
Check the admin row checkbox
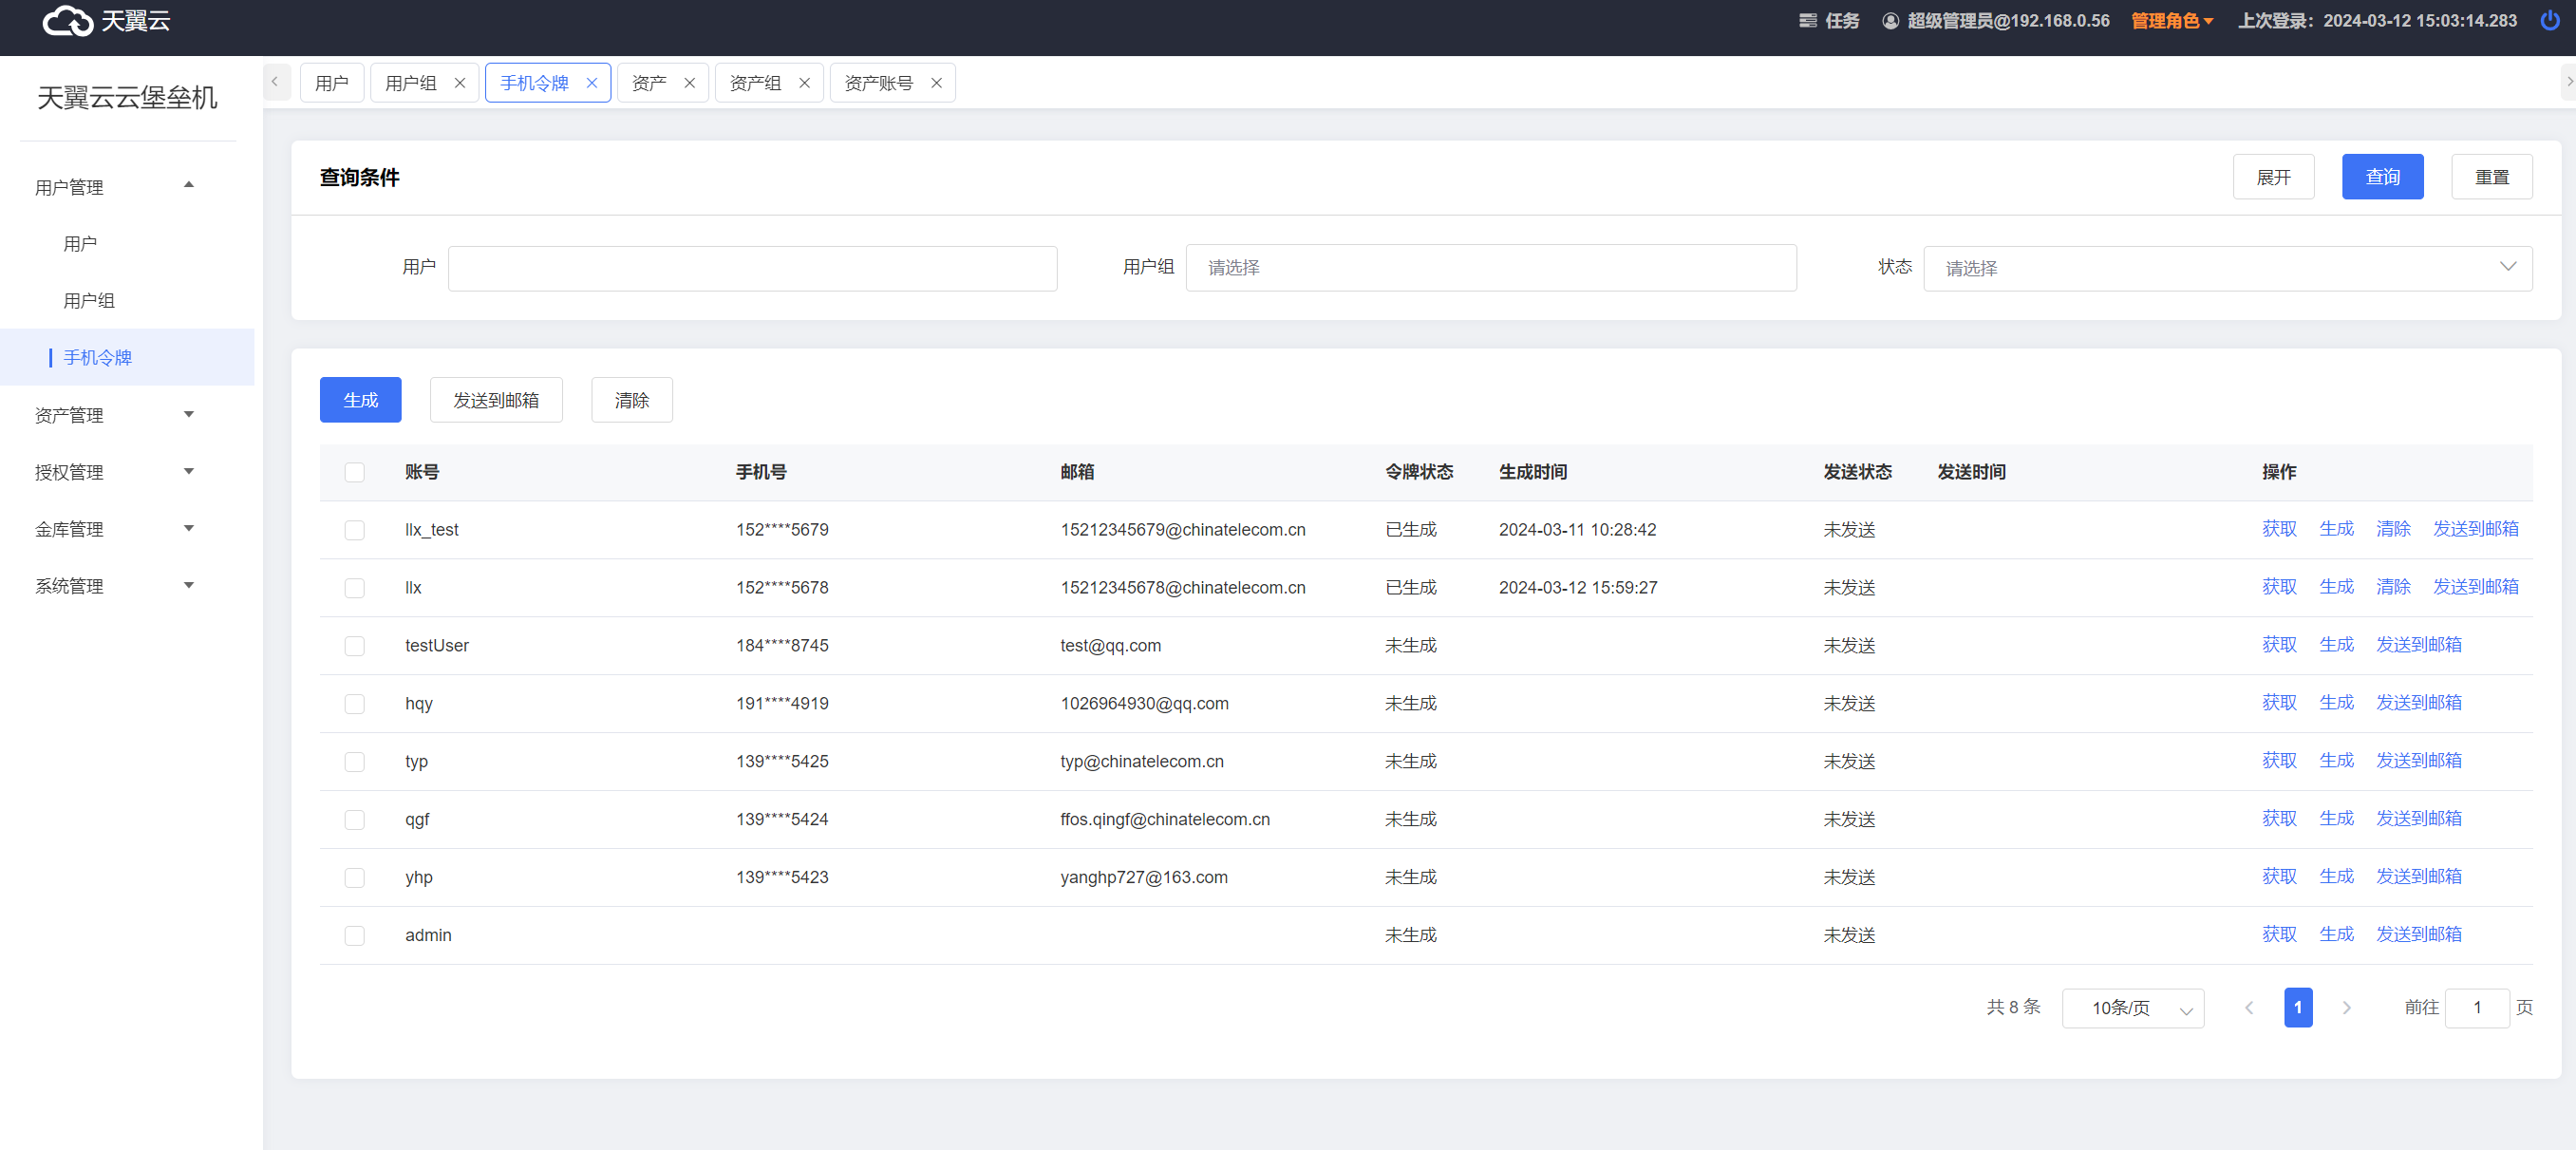(x=355, y=936)
